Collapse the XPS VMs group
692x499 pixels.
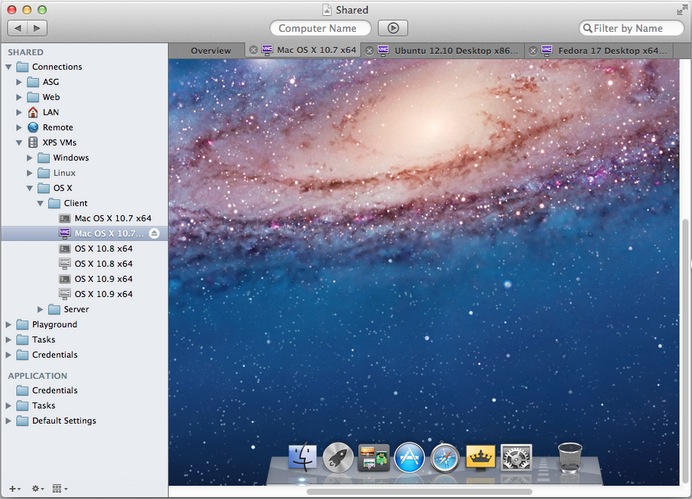click(20, 143)
